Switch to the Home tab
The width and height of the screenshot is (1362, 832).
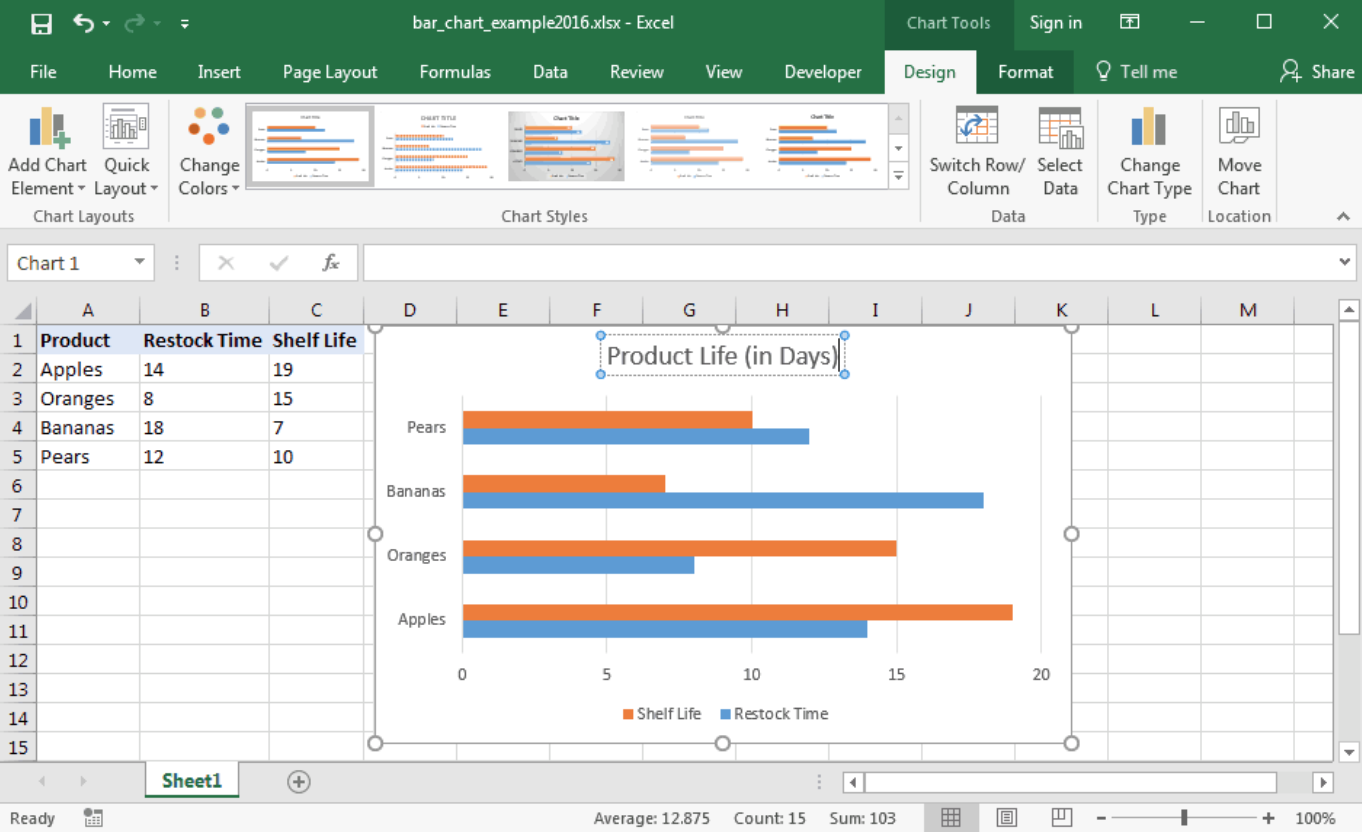point(132,72)
